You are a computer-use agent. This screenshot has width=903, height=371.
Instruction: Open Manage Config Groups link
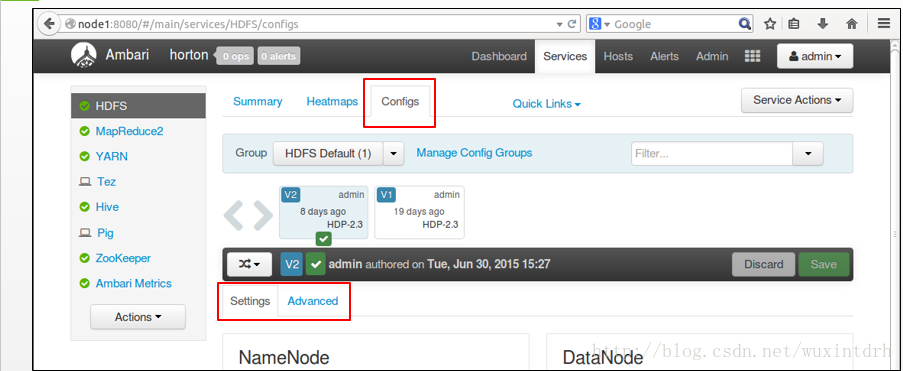click(474, 153)
